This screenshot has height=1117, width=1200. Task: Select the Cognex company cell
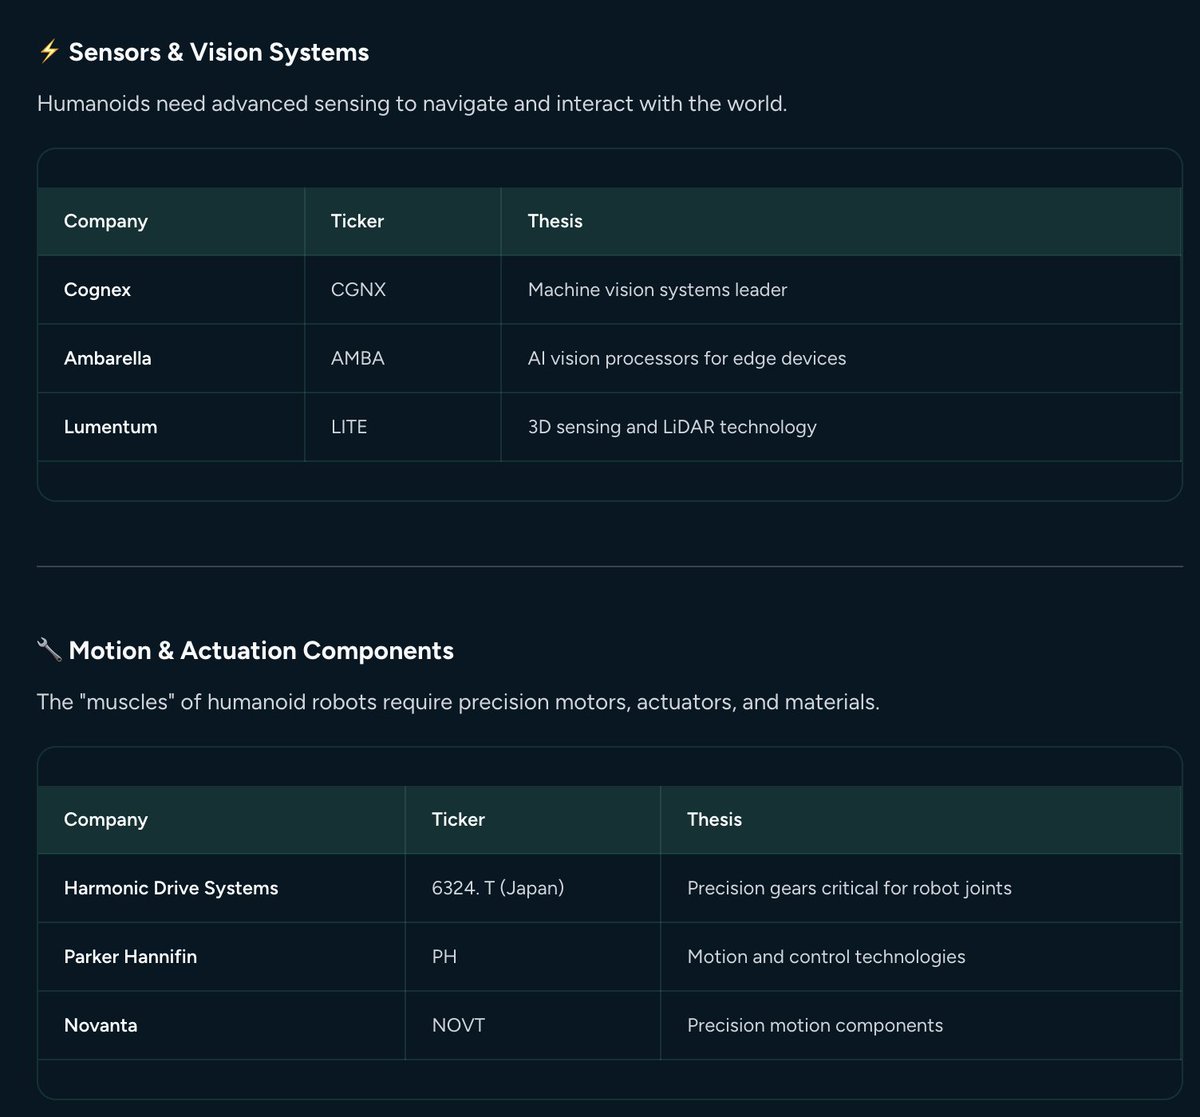click(x=97, y=290)
